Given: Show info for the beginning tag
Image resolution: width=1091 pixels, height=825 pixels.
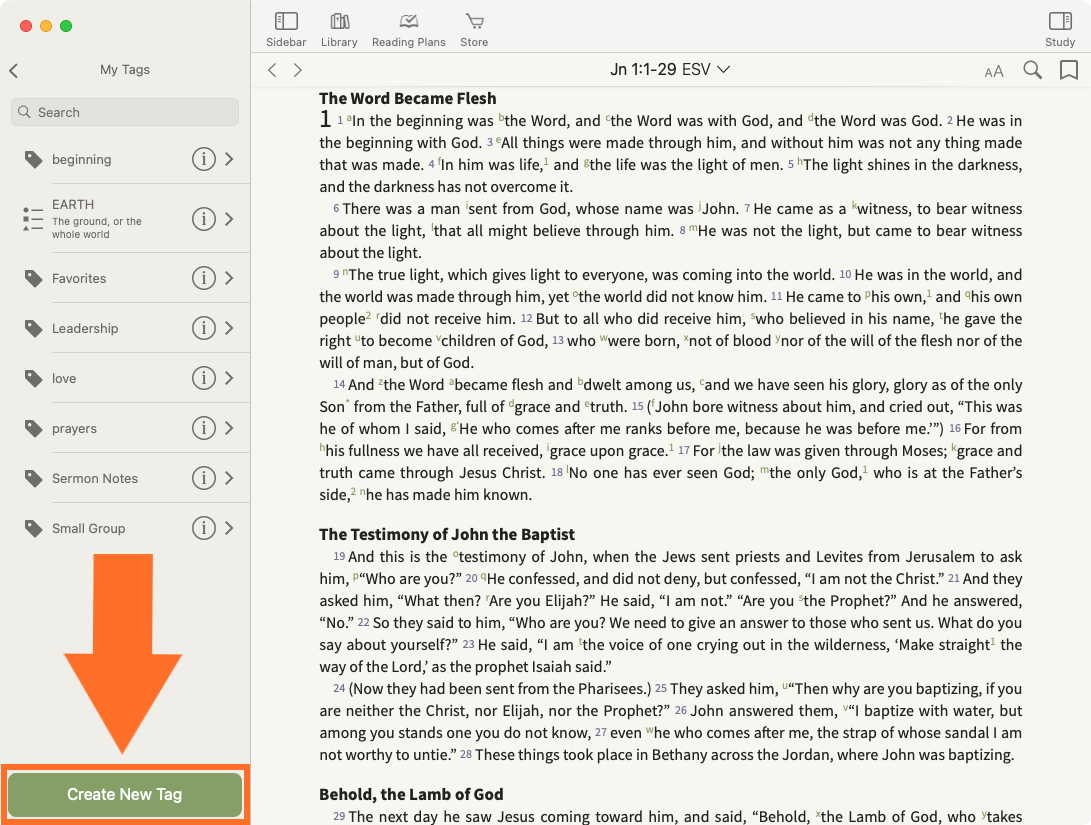Looking at the screenshot, I should [204, 159].
